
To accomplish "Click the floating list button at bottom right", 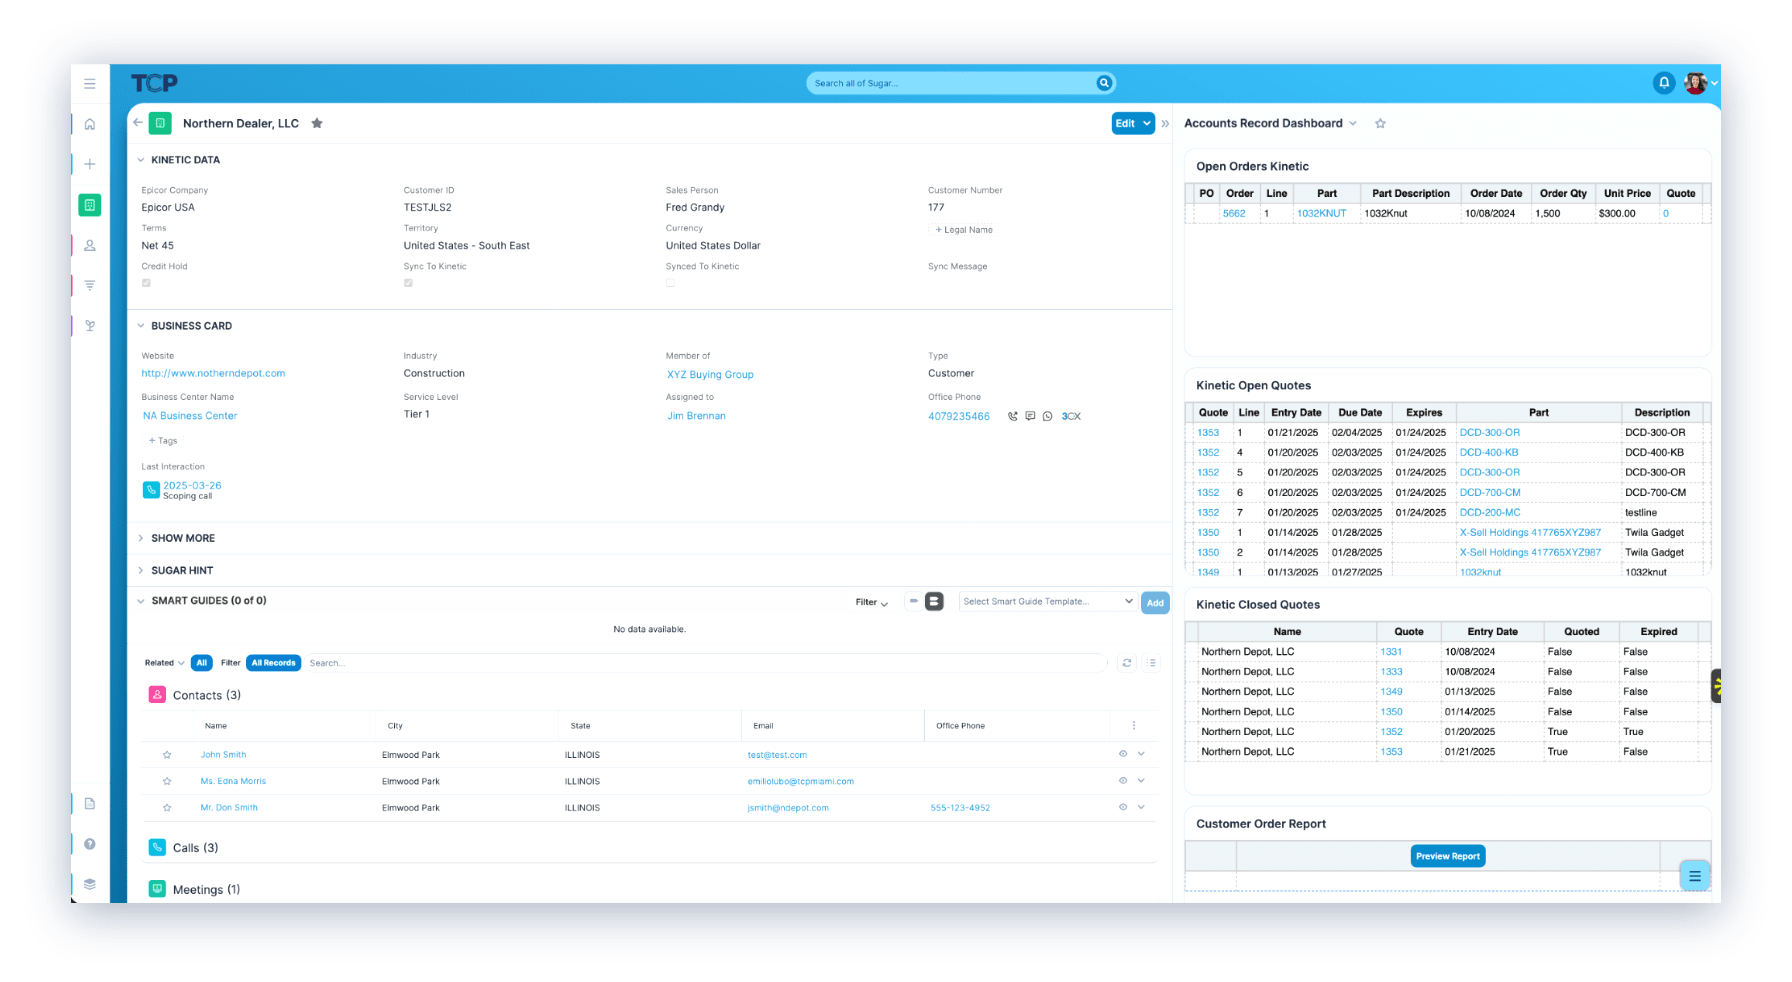I will [1695, 876].
